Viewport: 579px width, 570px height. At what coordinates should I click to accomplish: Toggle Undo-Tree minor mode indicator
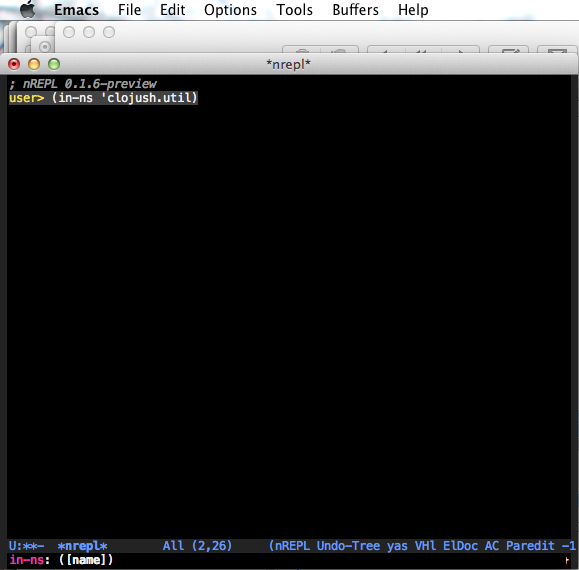(x=348, y=546)
